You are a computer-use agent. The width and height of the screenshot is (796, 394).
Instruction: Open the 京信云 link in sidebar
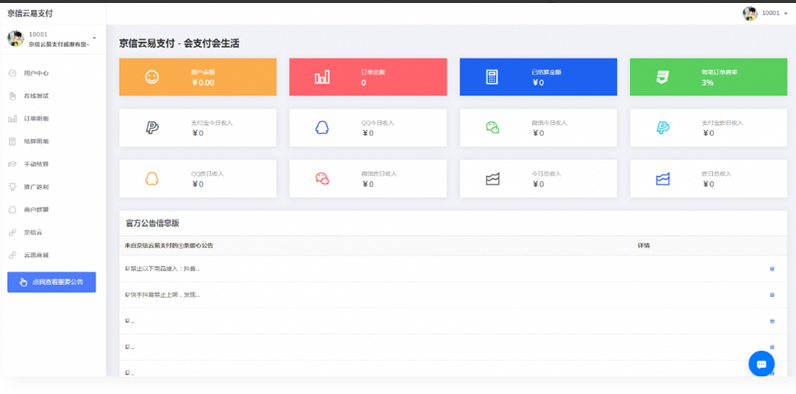coord(33,233)
